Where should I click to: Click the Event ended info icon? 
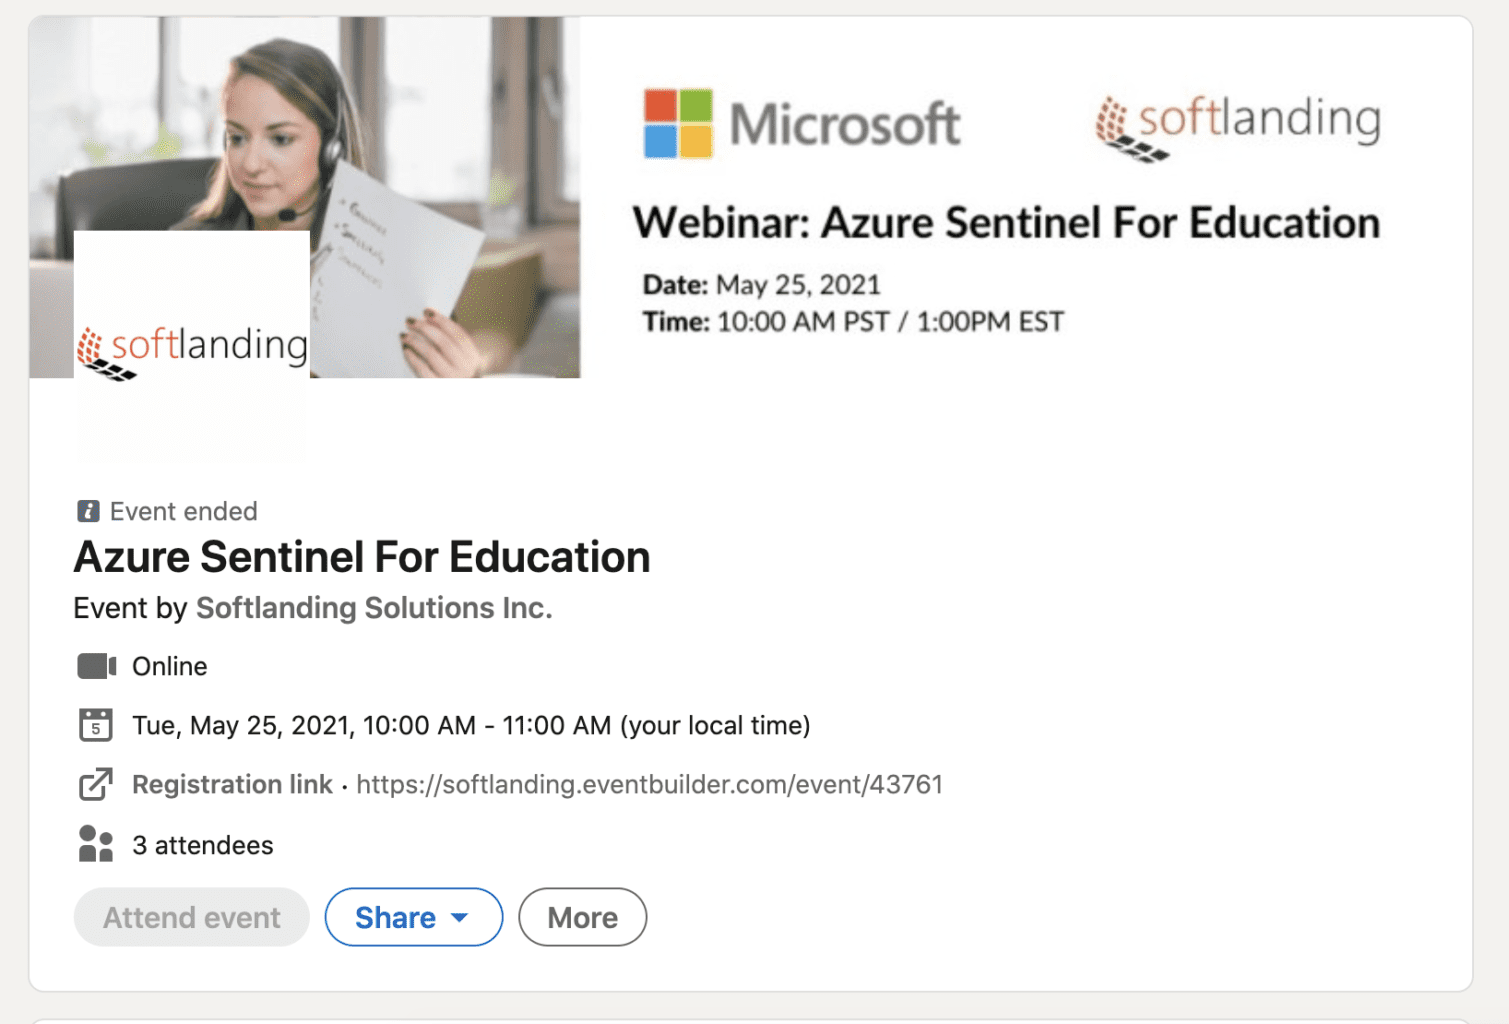88,511
